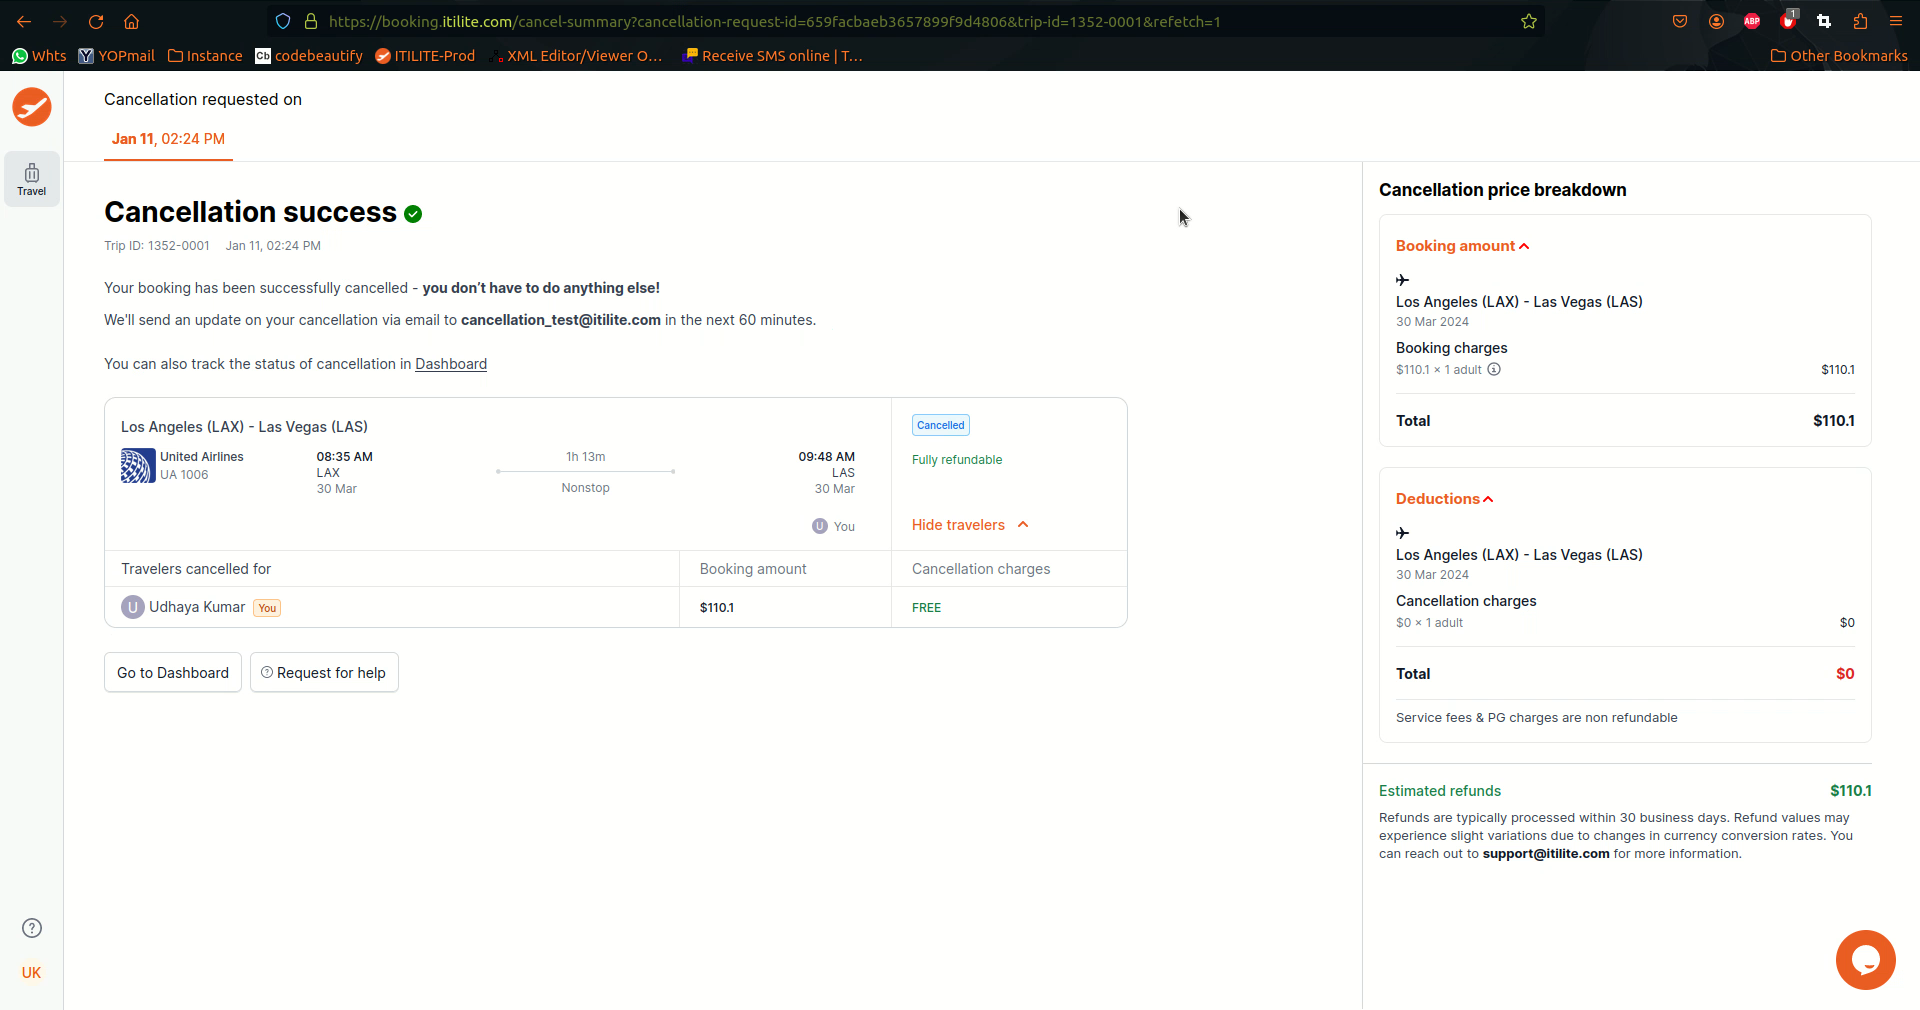This screenshot has width=1920, height=1010.
Task: Open the help question mark icon
Action: pyautogui.click(x=32, y=928)
